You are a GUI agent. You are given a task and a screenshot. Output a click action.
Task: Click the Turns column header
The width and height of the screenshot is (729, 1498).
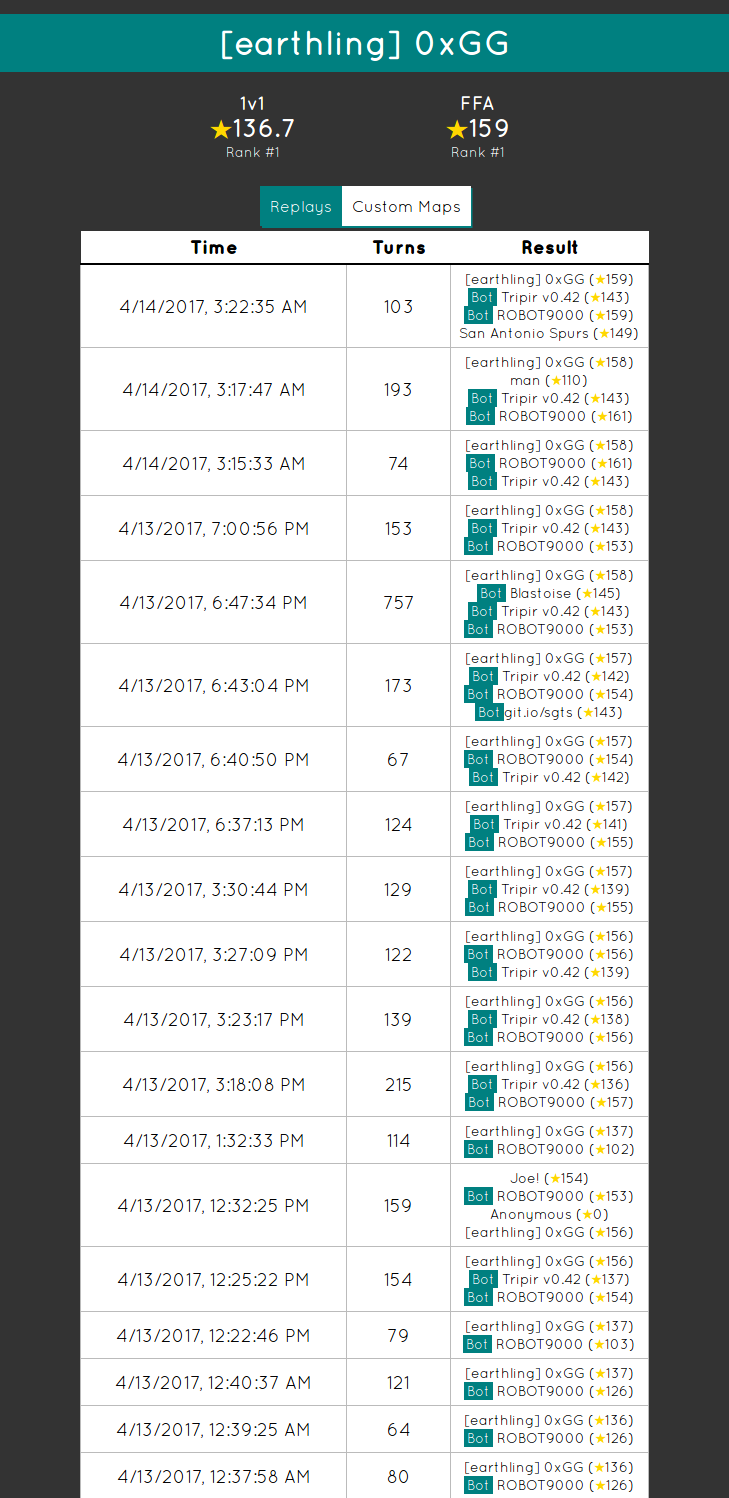(x=399, y=248)
